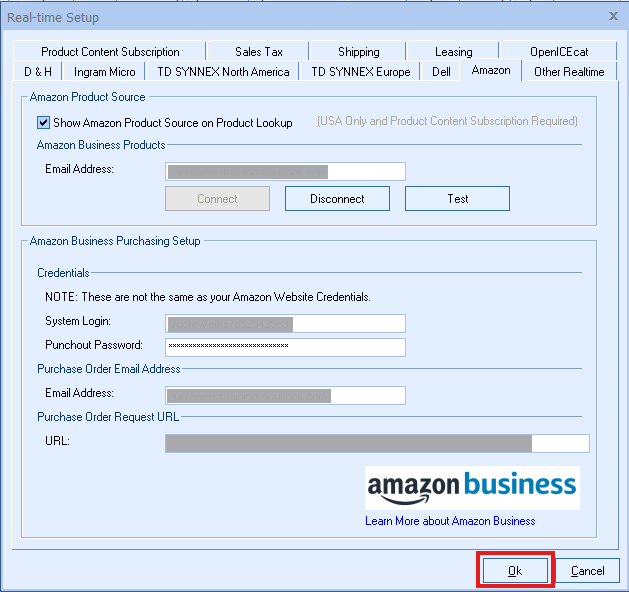
Task: Close the Real-time Setup dialog
Action: click(613, 16)
